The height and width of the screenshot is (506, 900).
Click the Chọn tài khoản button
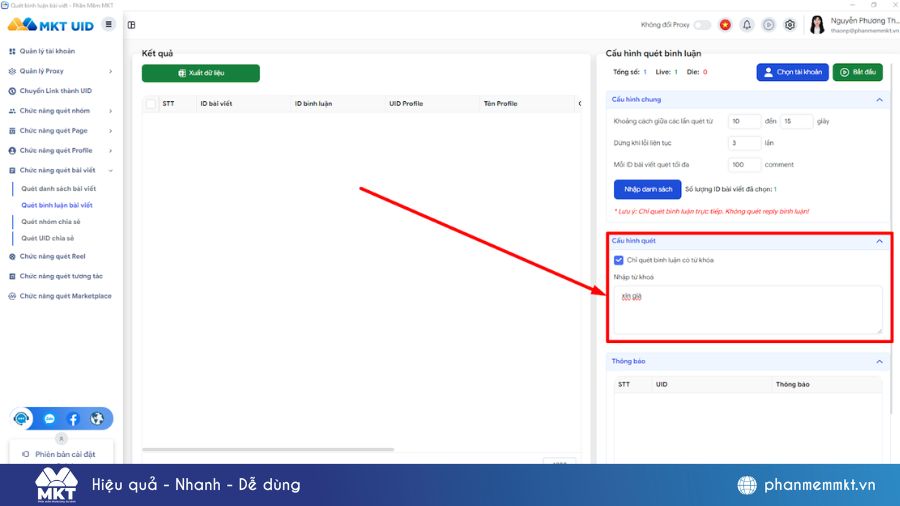pos(792,72)
